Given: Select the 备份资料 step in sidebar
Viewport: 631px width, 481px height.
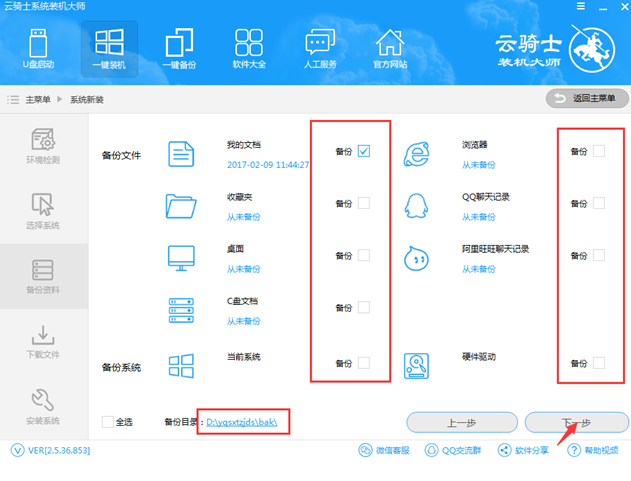Looking at the screenshot, I should click(x=43, y=277).
